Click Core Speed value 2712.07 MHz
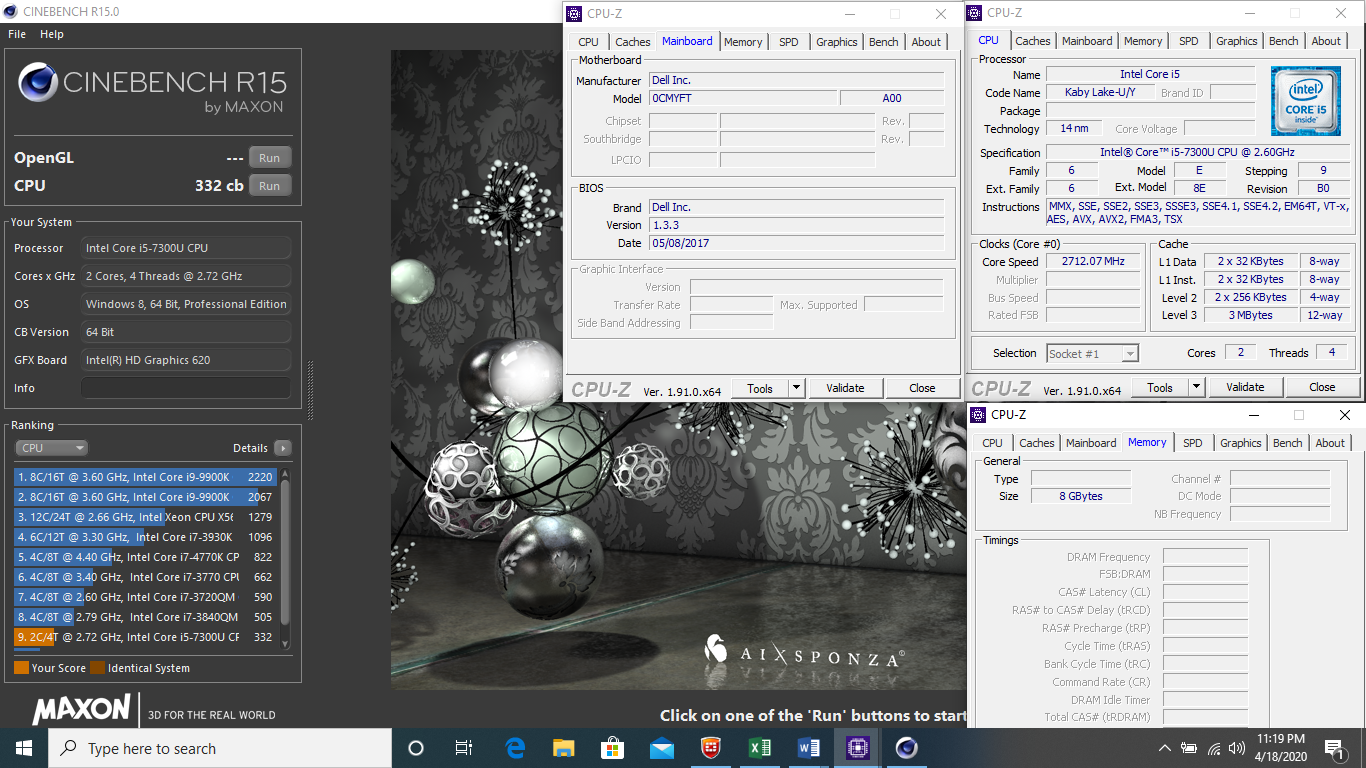This screenshot has width=1366, height=768. (x=1093, y=262)
